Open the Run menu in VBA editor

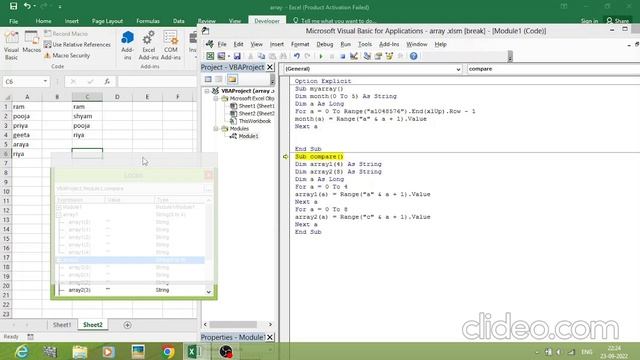pos(345,44)
